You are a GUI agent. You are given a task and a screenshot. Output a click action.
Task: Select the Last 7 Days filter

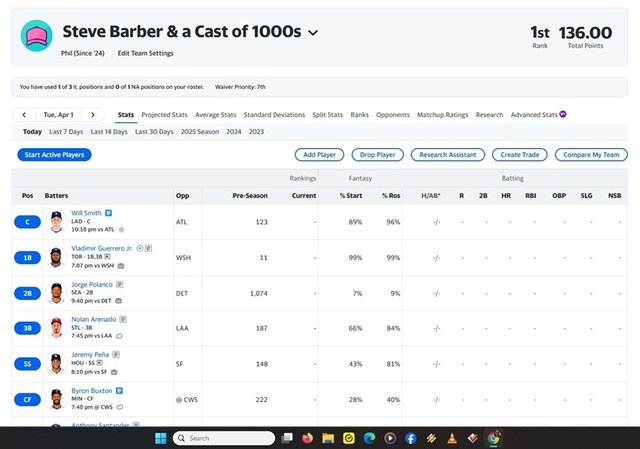(x=66, y=131)
